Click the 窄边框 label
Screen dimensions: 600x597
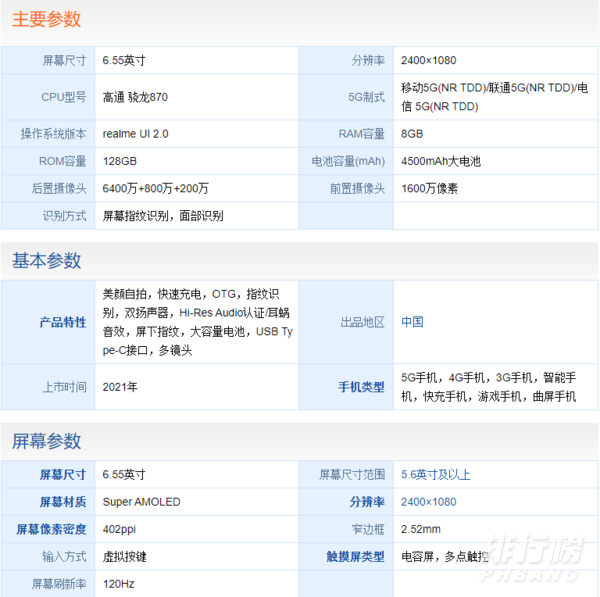click(x=368, y=529)
